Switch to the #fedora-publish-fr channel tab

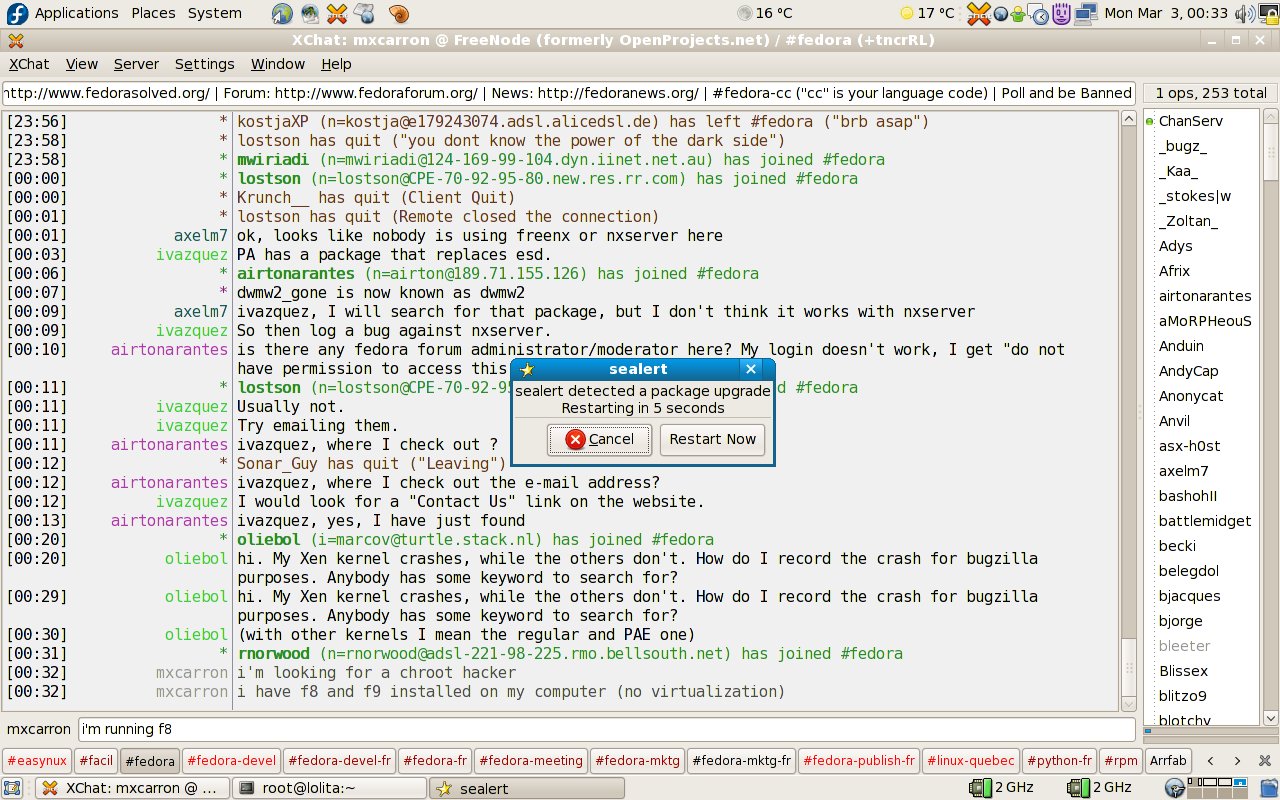point(859,761)
